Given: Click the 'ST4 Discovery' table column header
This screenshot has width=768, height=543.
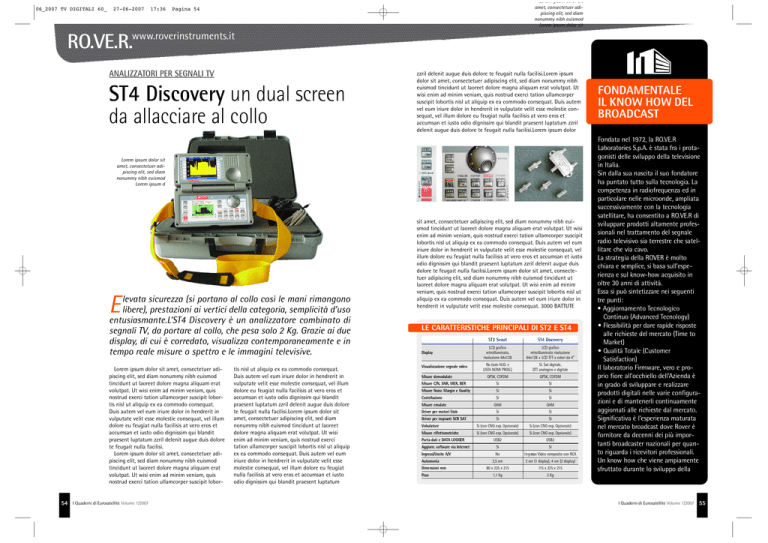Looking at the screenshot, I should pos(550,339).
